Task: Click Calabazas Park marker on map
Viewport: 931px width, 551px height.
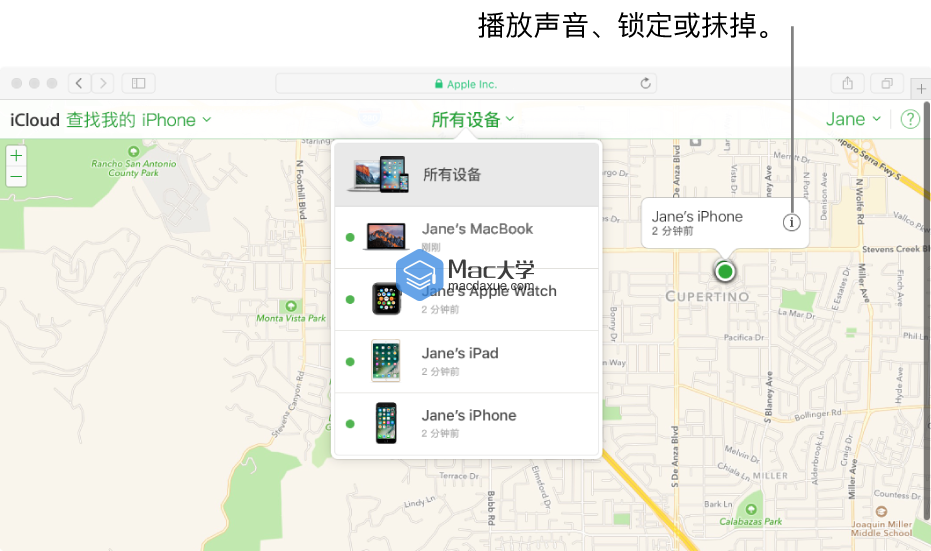Action: [751, 509]
